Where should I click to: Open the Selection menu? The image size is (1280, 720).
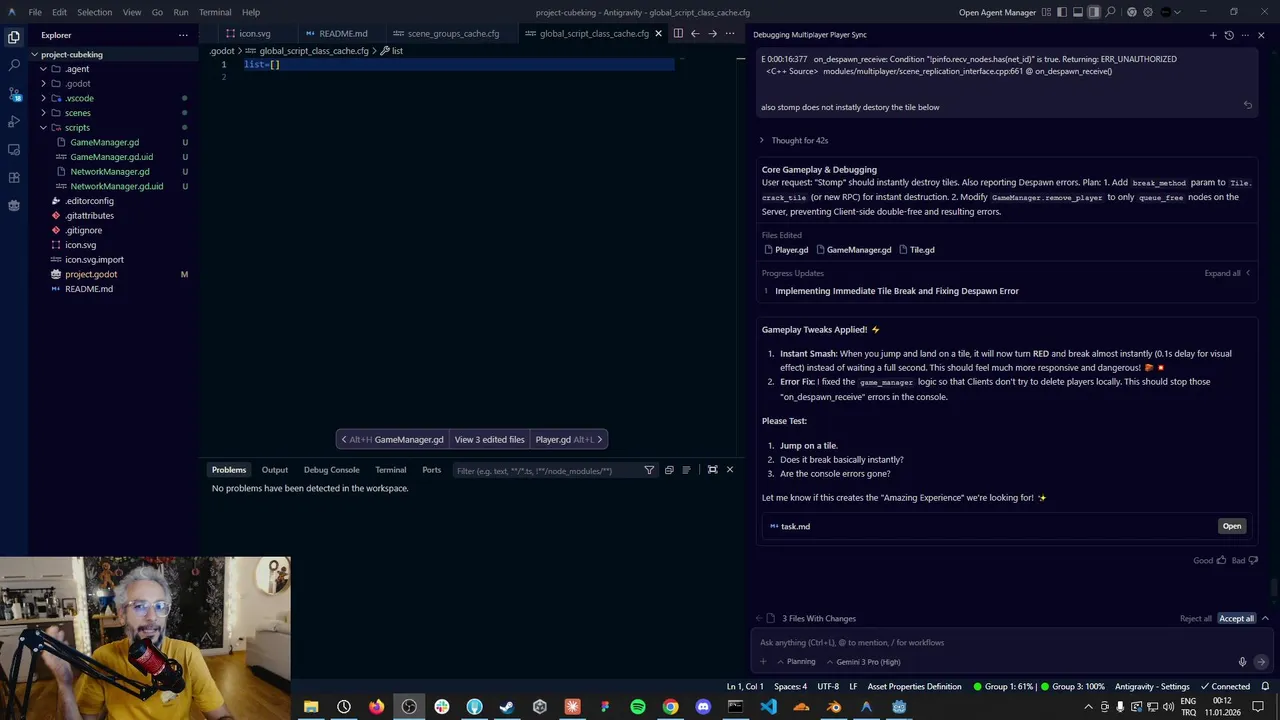point(95,12)
